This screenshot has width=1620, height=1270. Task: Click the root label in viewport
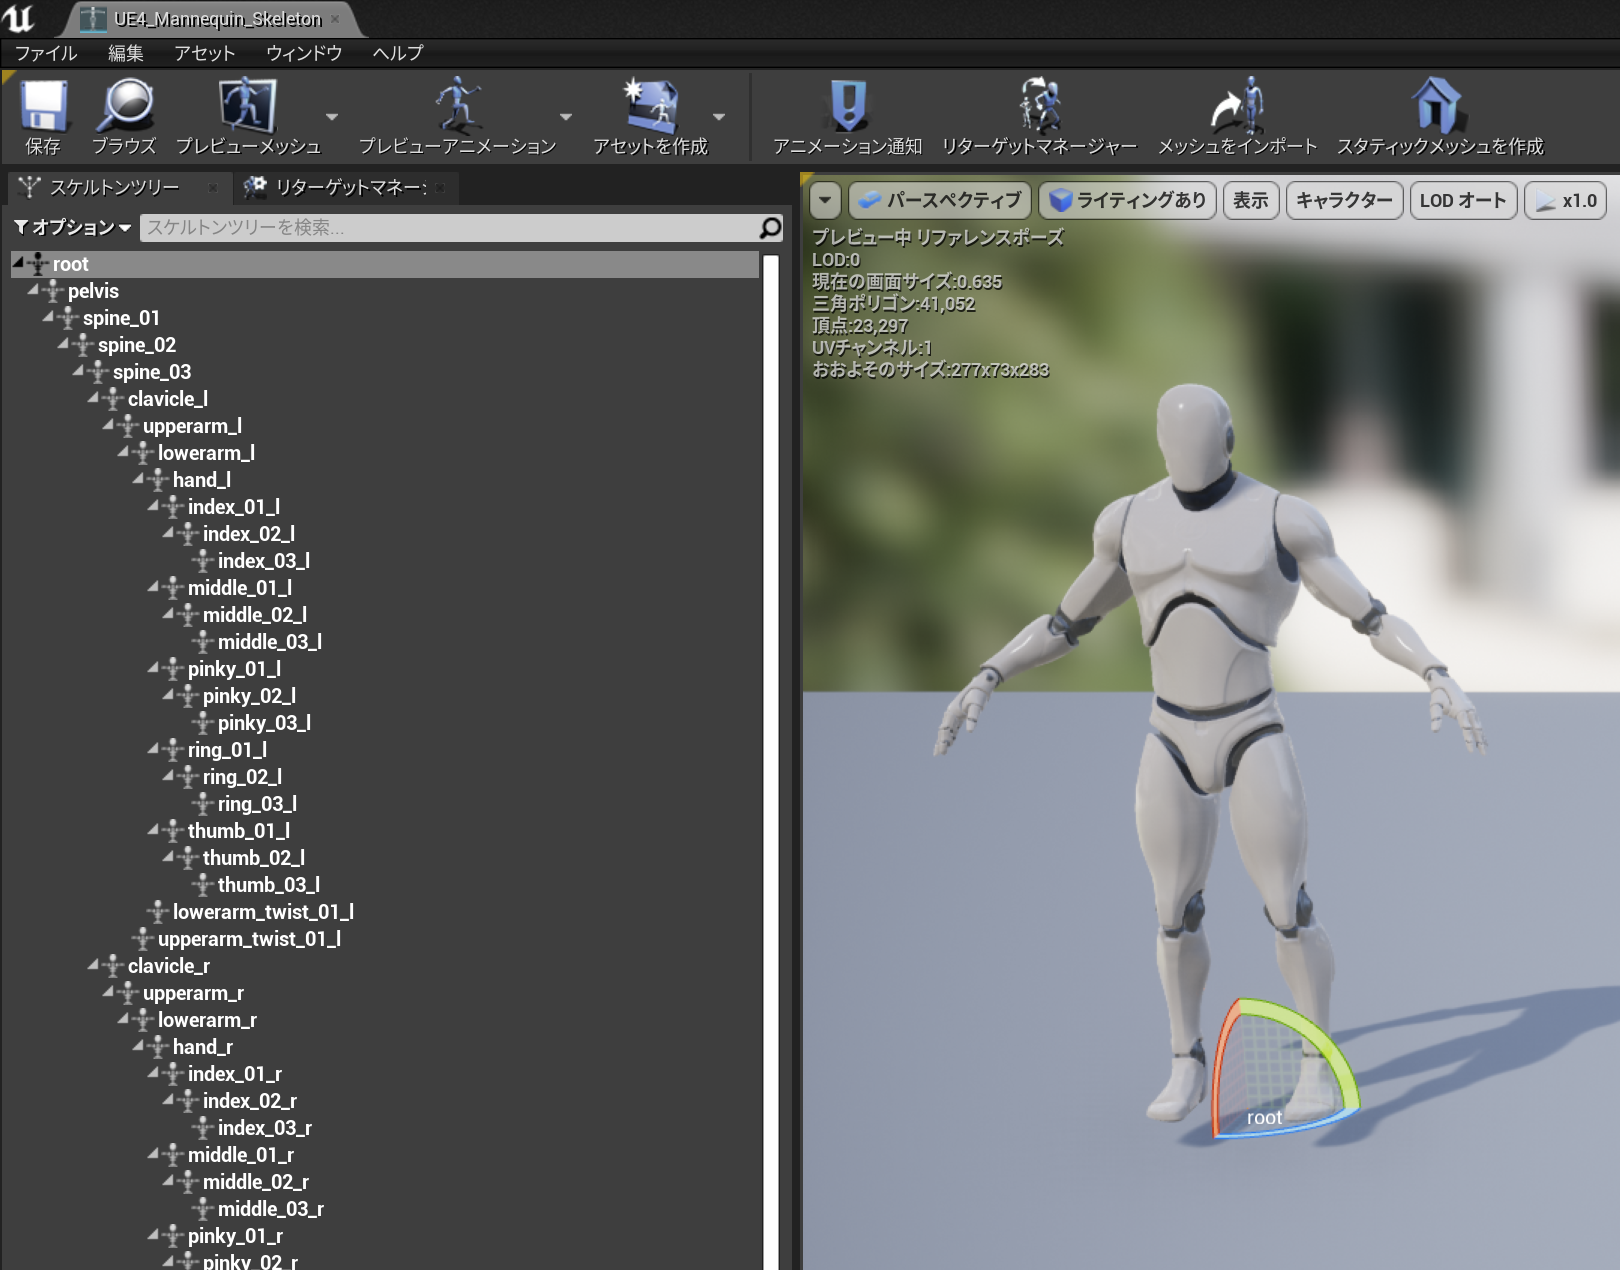[x=1264, y=1117]
